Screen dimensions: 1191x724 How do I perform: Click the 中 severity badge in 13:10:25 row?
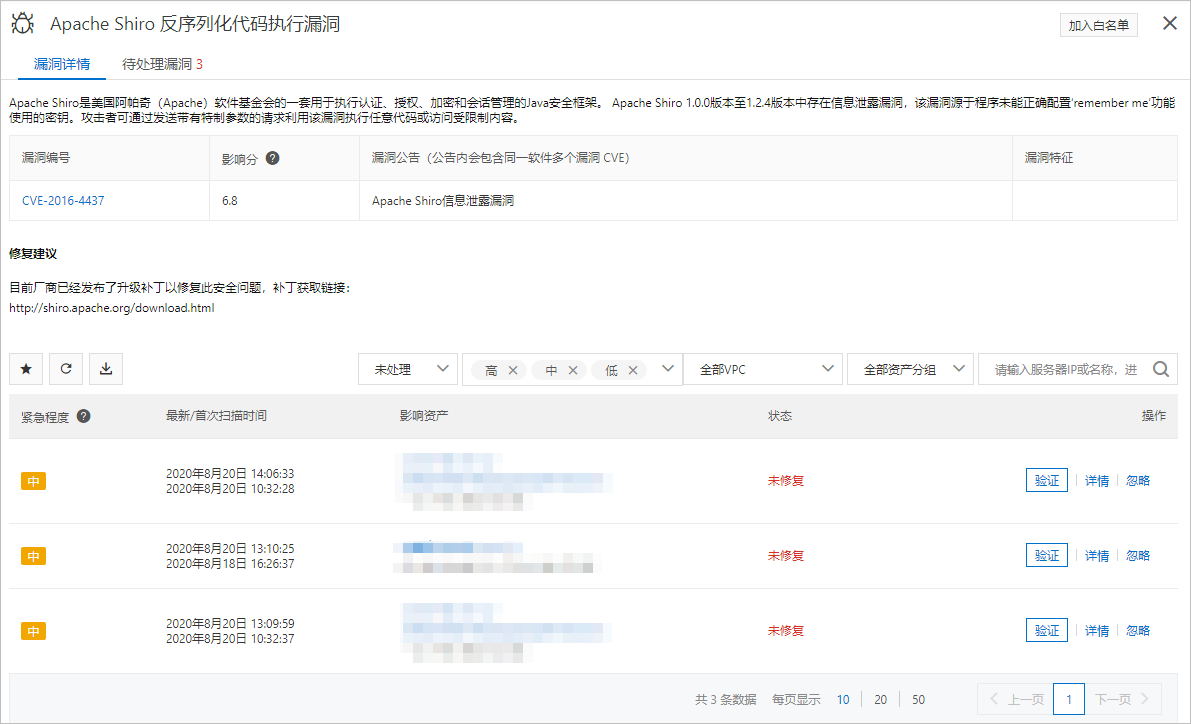pyautogui.click(x=33, y=556)
